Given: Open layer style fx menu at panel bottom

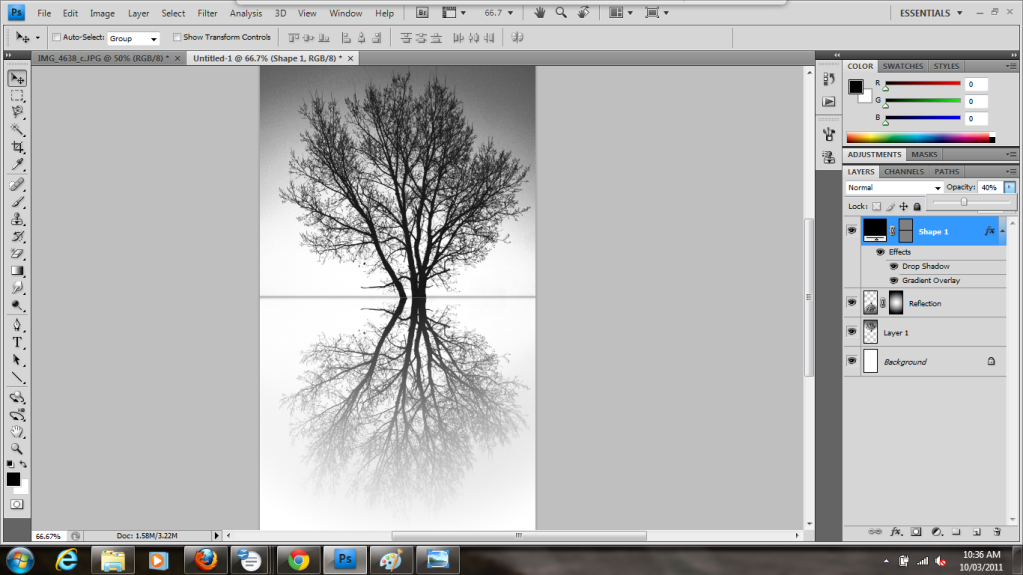Looking at the screenshot, I should [x=896, y=532].
